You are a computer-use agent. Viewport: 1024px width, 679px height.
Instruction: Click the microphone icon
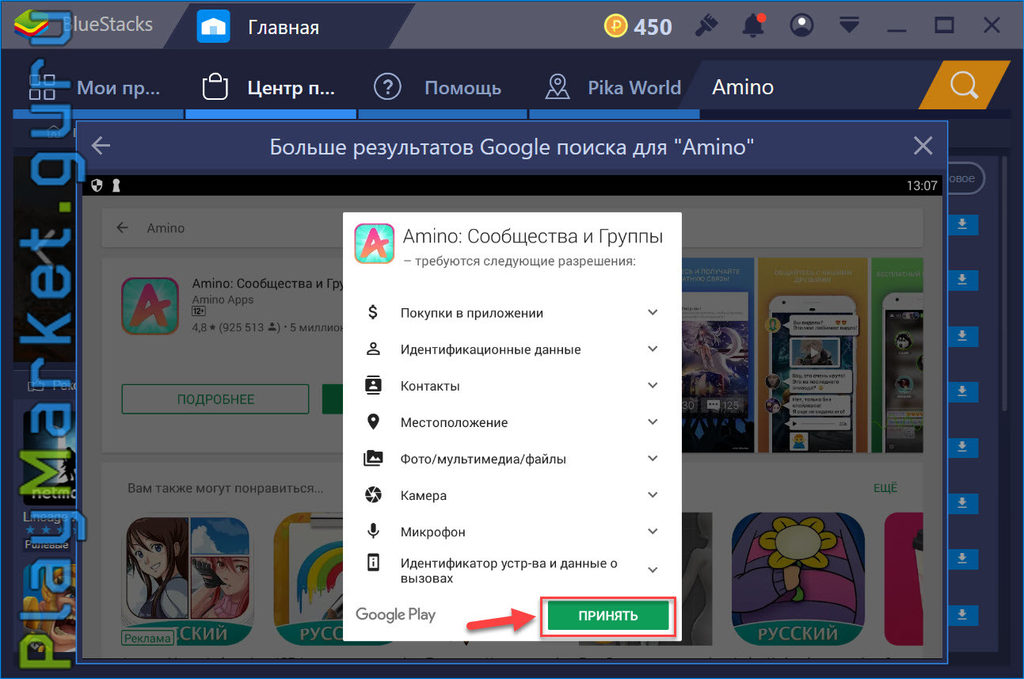tap(373, 531)
